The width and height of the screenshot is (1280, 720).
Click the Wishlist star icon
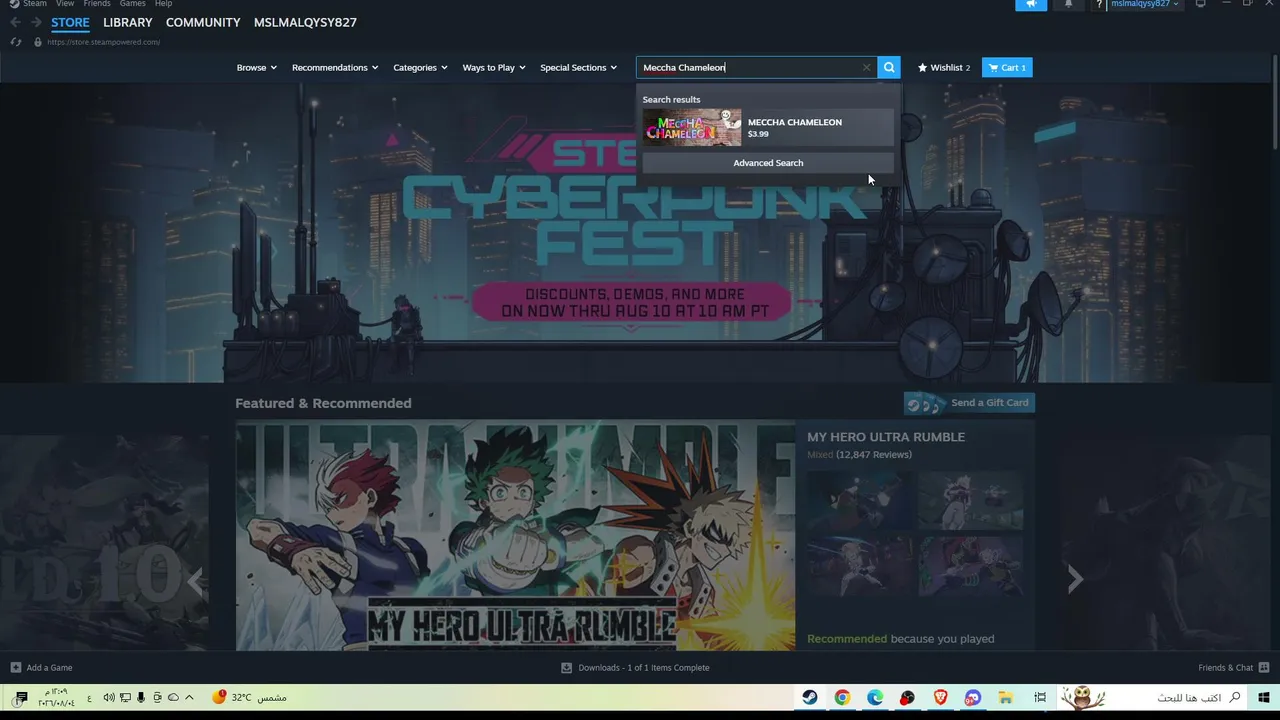pos(922,67)
